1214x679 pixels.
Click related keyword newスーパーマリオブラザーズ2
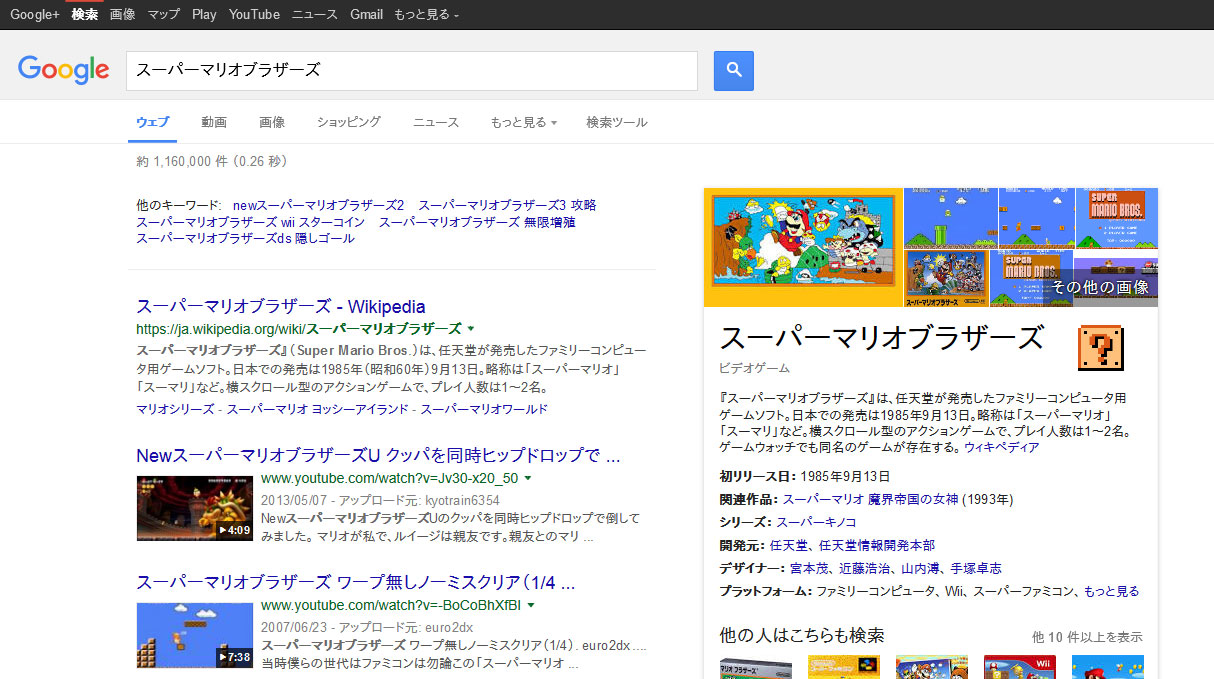[318, 205]
